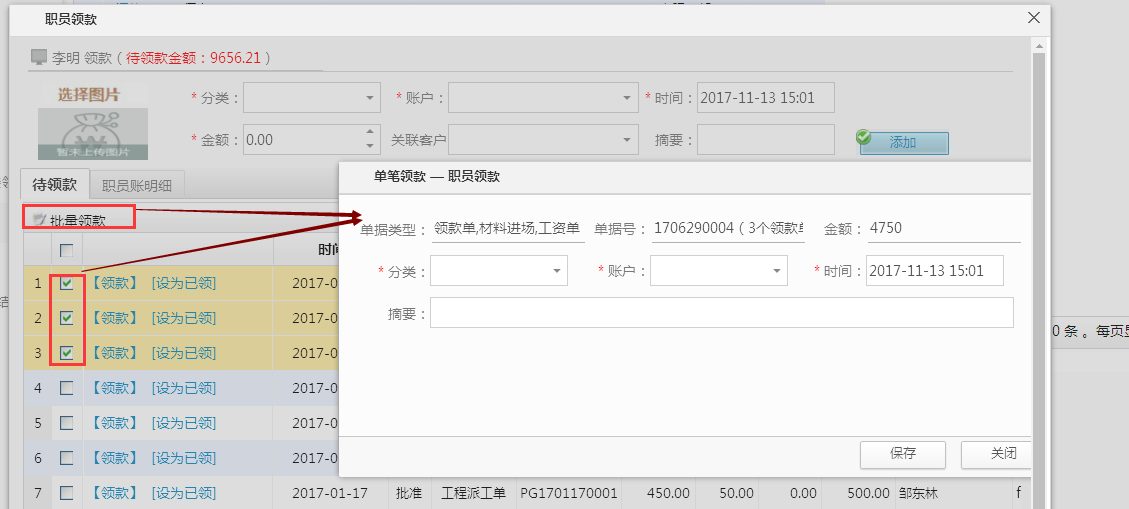Click the monitor icon beside 李明 领款

[x=39, y=58]
